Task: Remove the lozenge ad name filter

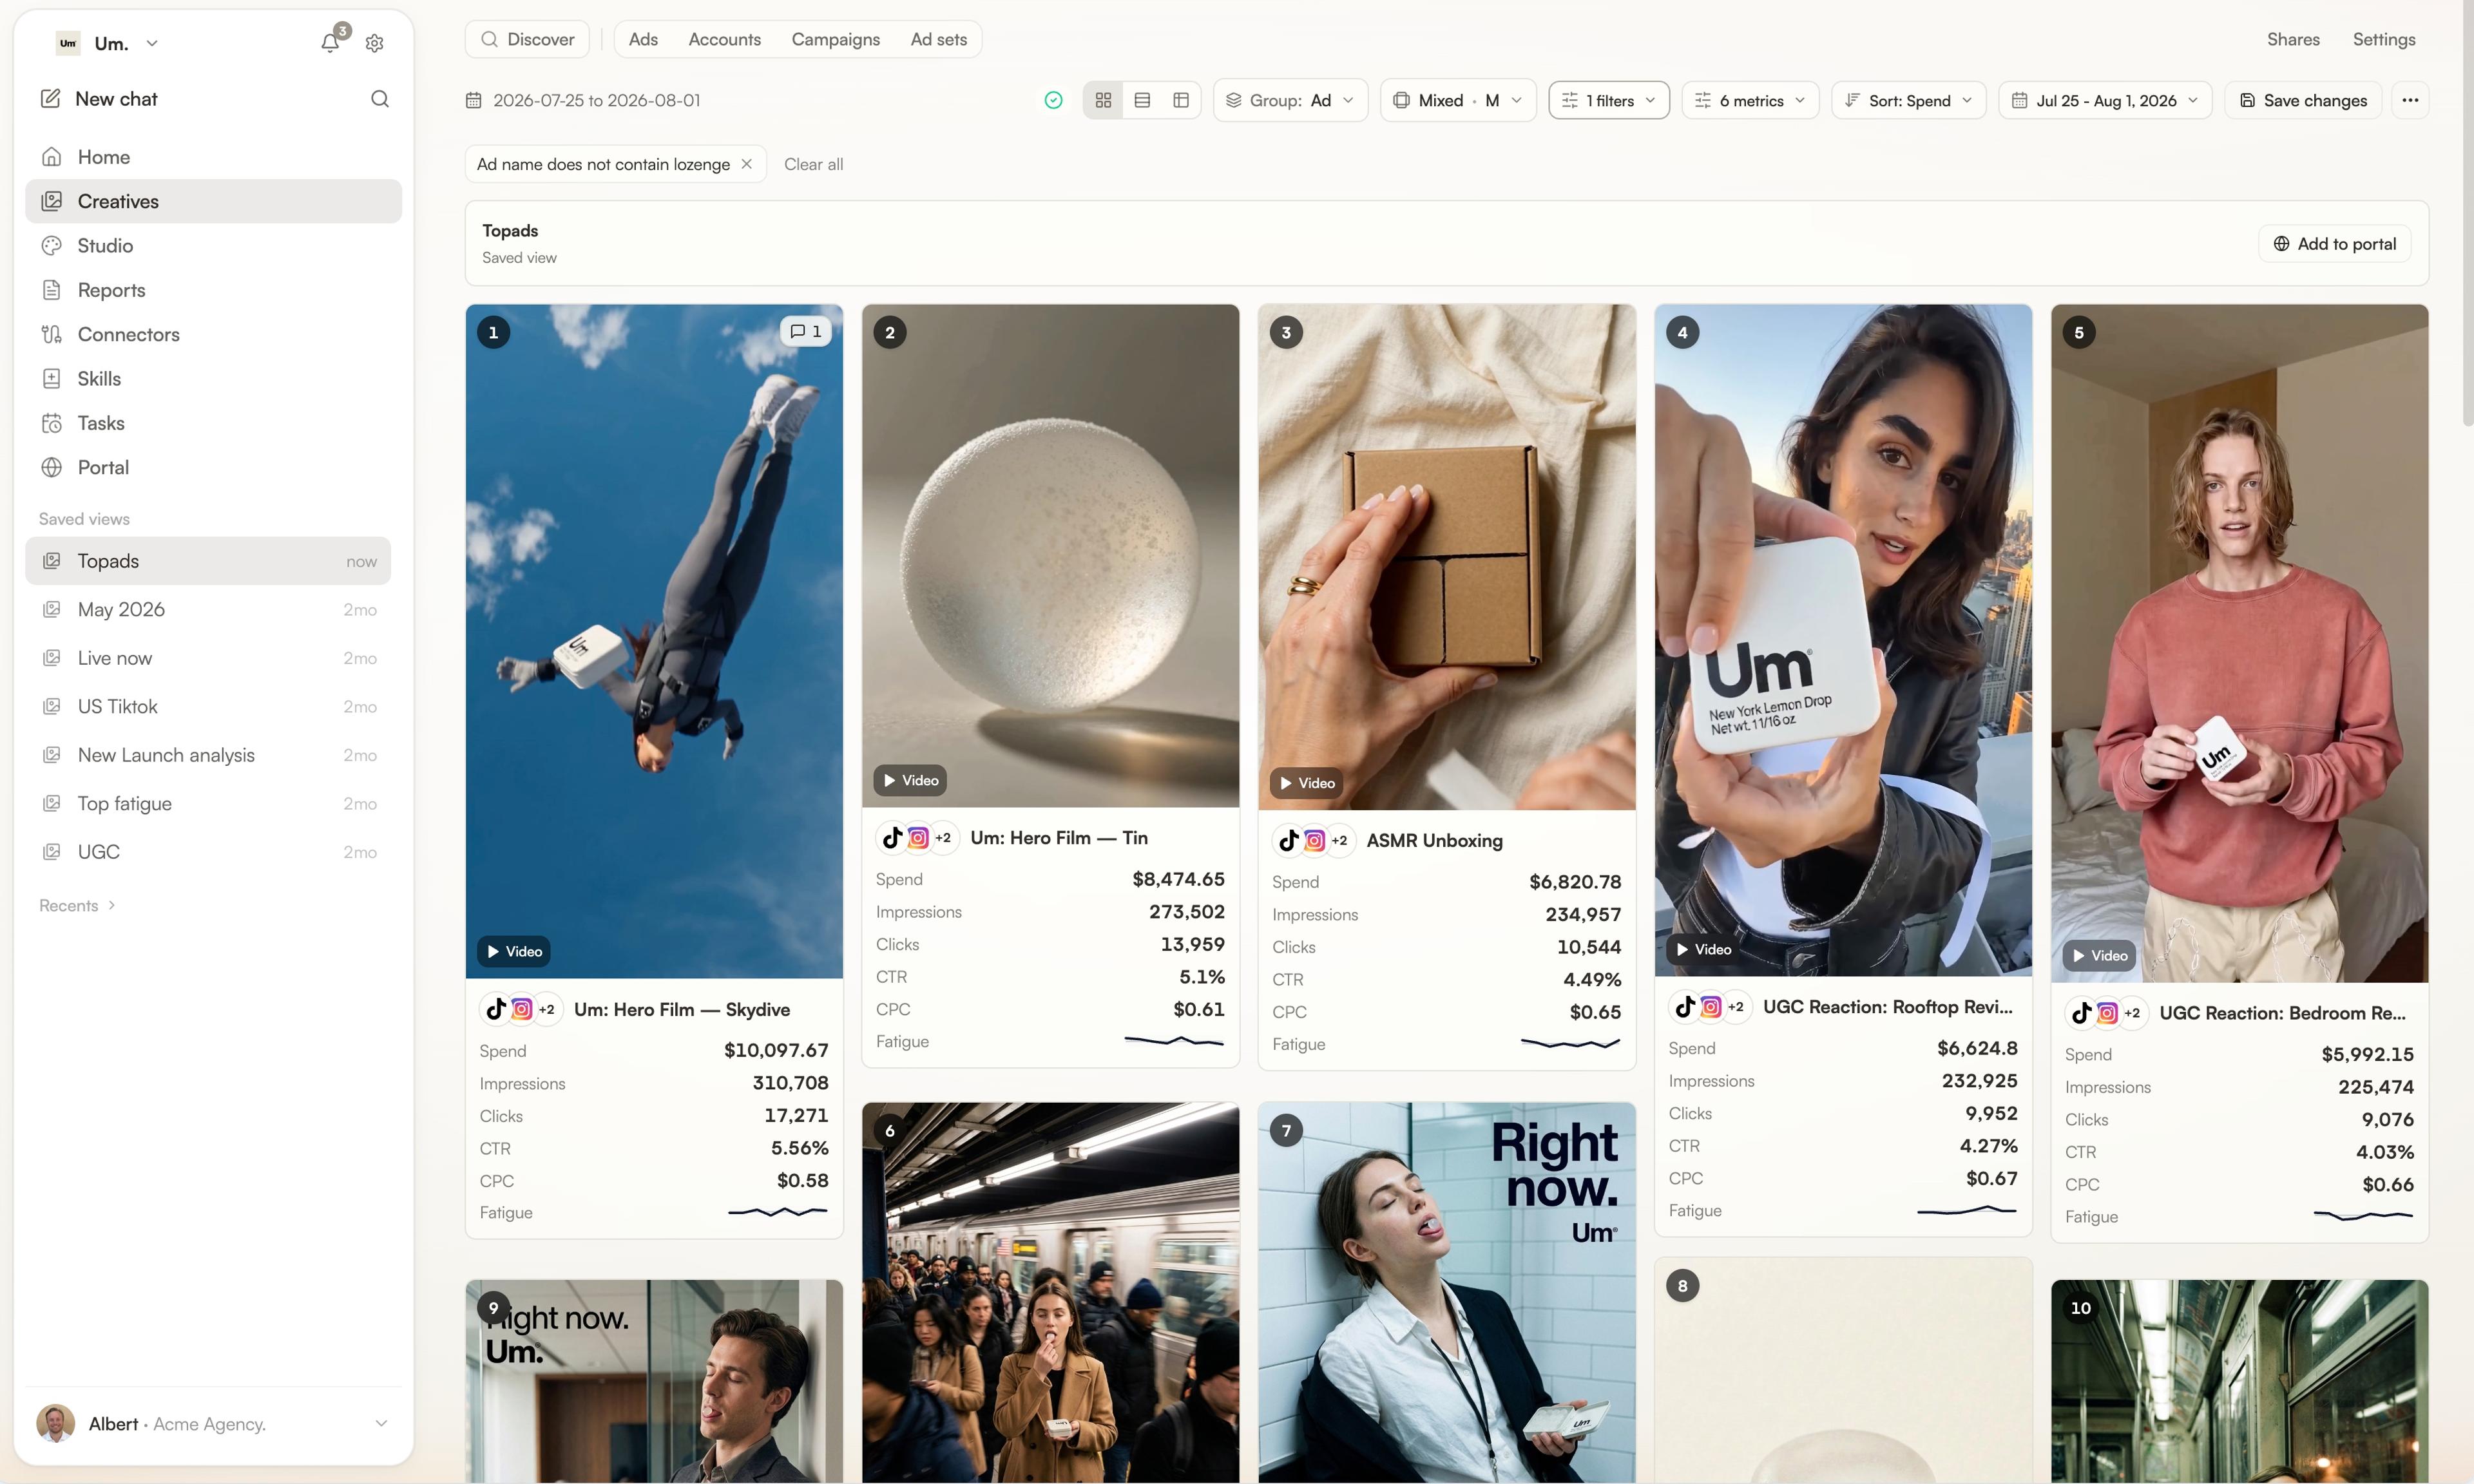Action: tap(746, 164)
